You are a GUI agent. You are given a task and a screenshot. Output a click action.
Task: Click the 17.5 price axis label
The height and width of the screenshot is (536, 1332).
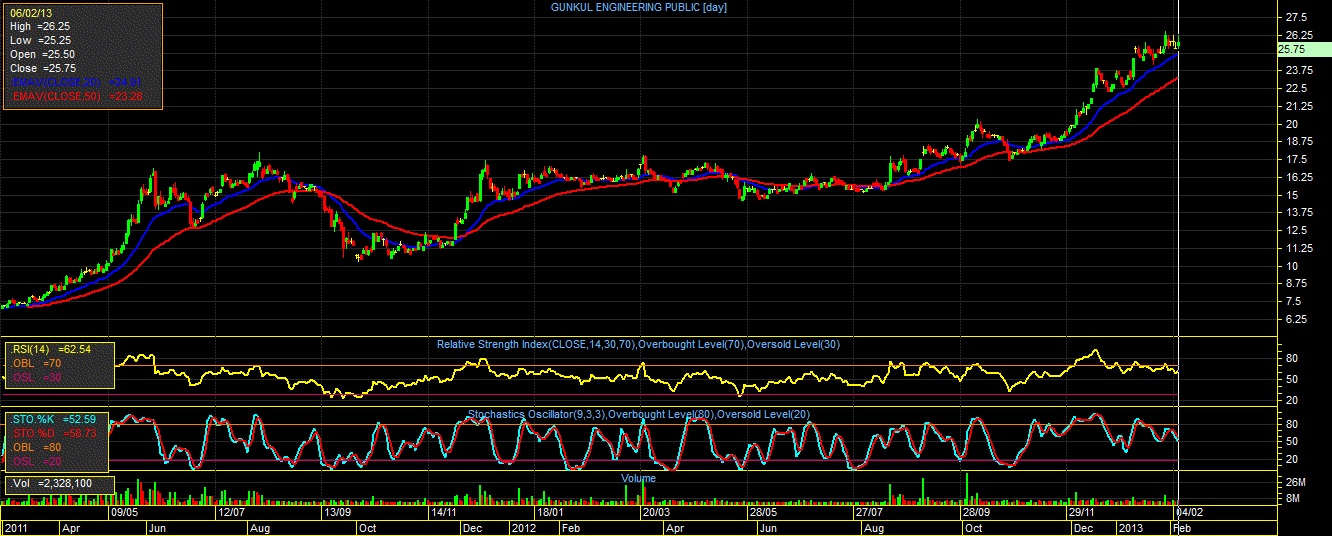[1297, 159]
